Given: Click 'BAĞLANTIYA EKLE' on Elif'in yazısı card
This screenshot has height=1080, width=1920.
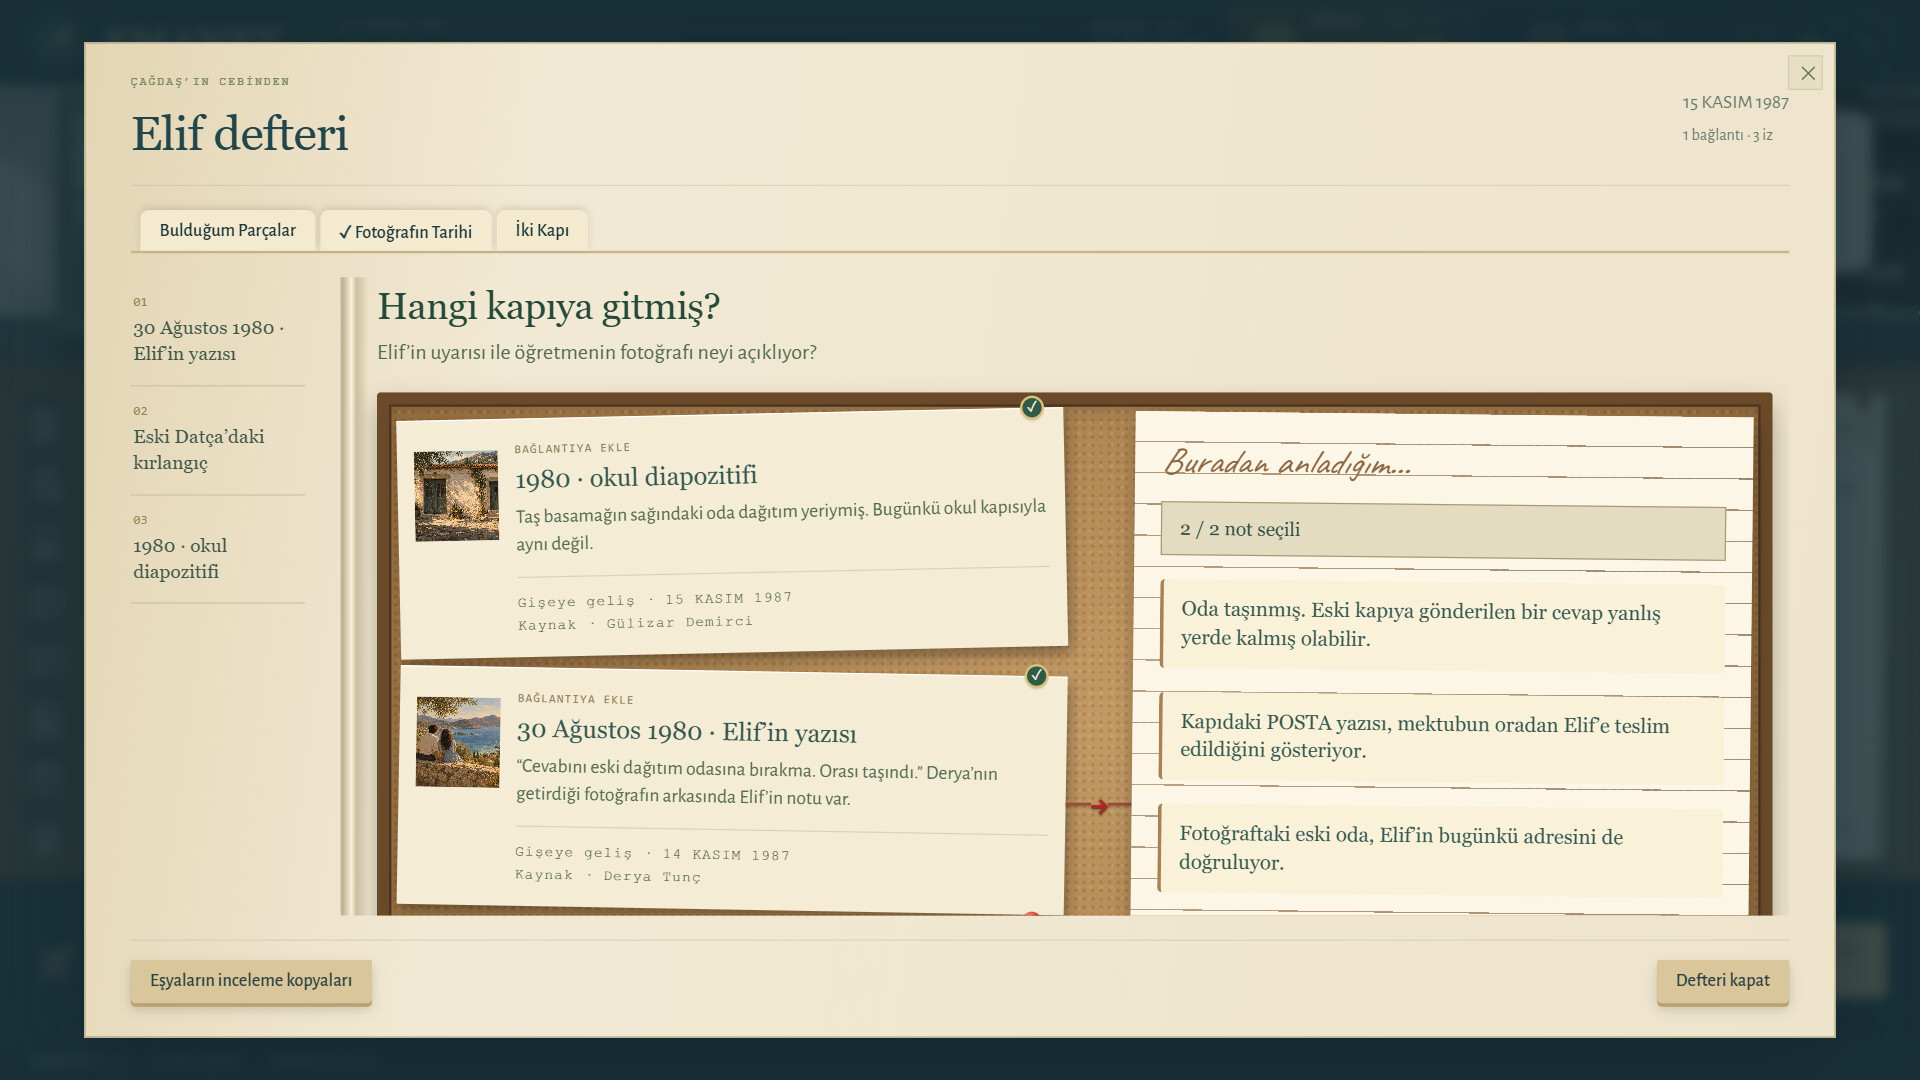Looking at the screenshot, I should [x=576, y=698].
